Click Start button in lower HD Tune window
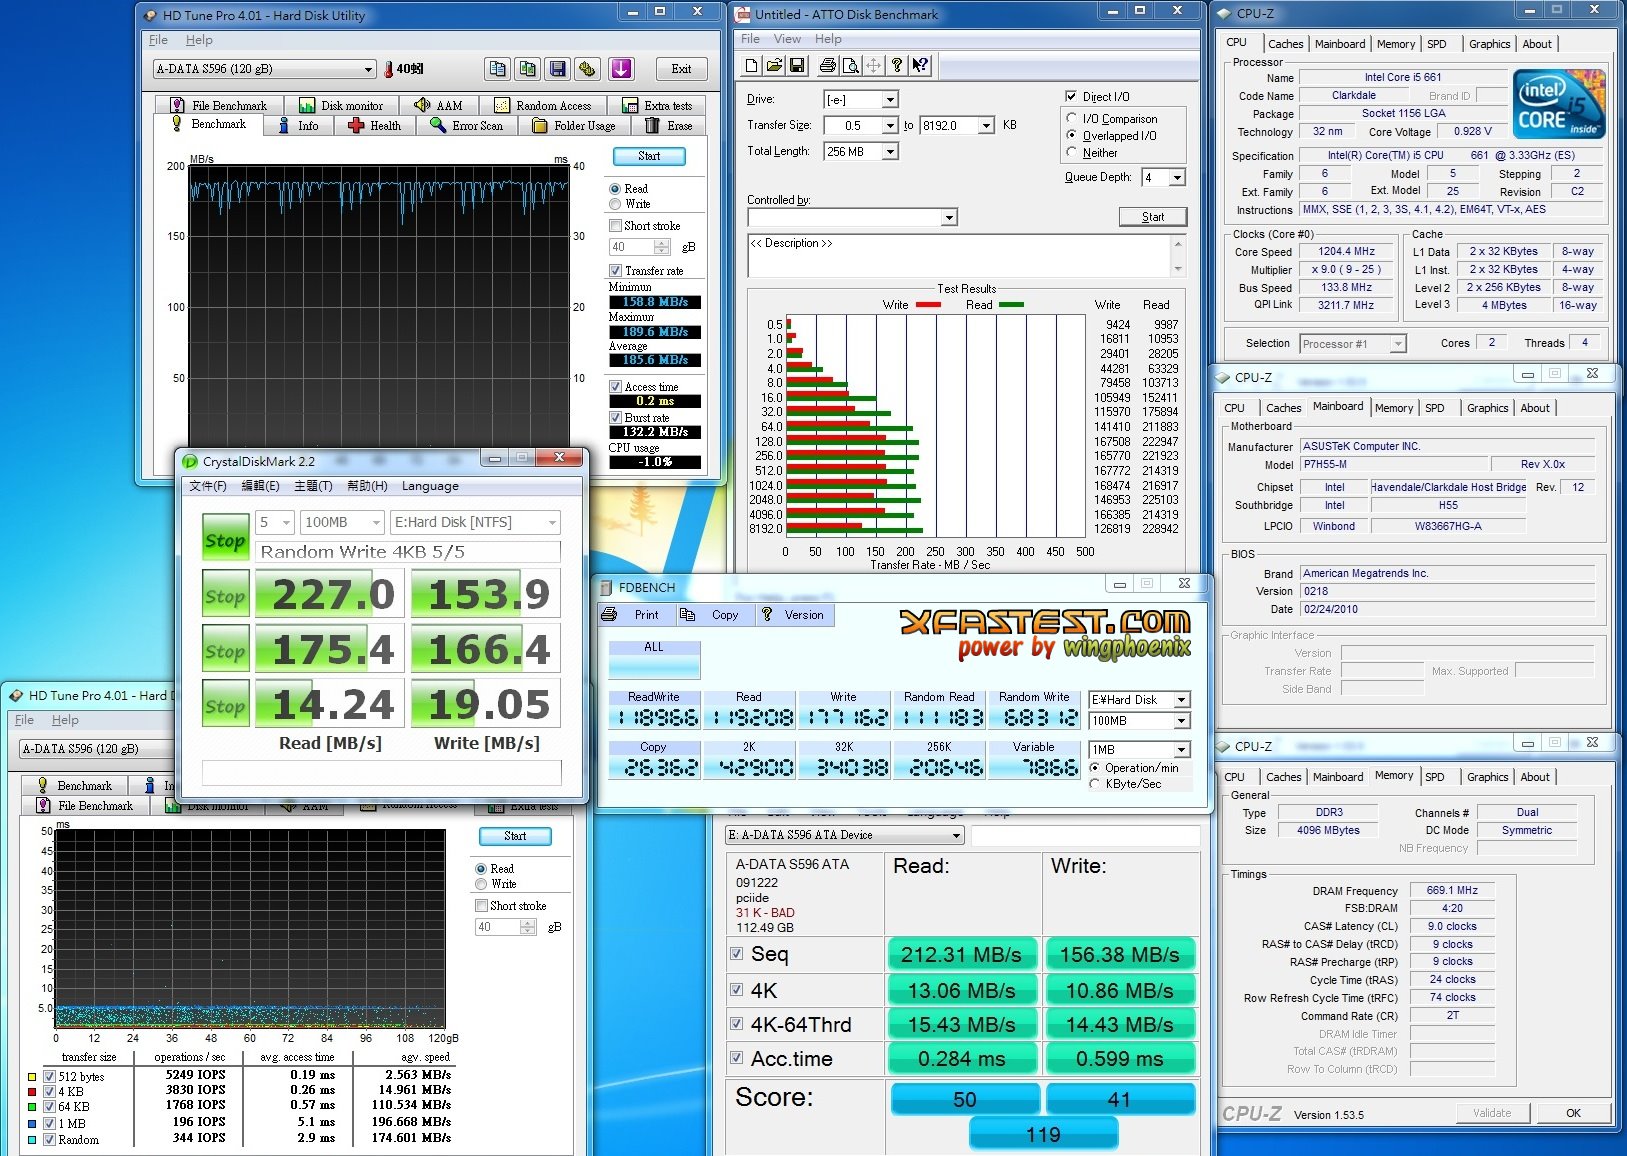This screenshot has width=1627, height=1156. [515, 836]
